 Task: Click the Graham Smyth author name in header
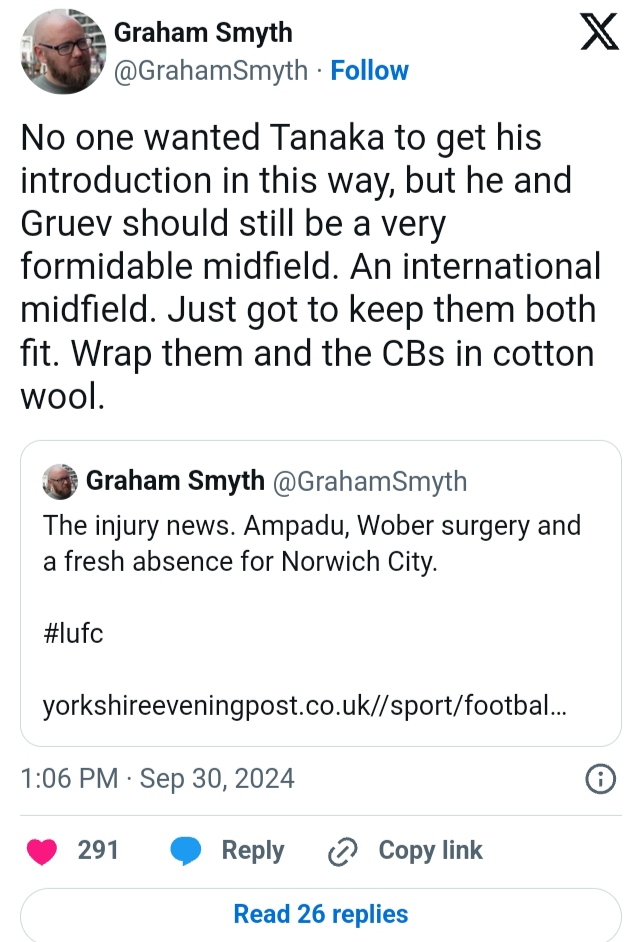coord(203,33)
